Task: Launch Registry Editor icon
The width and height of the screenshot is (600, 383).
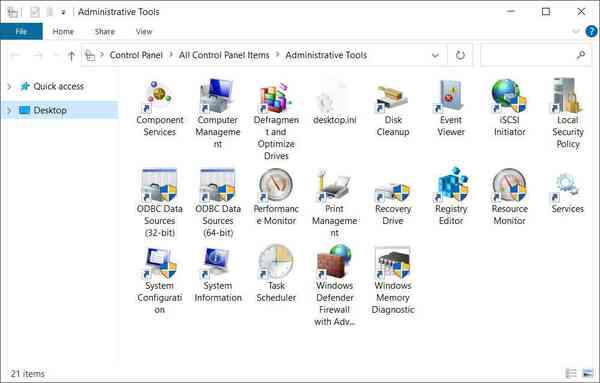Action: [x=451, y=184]
